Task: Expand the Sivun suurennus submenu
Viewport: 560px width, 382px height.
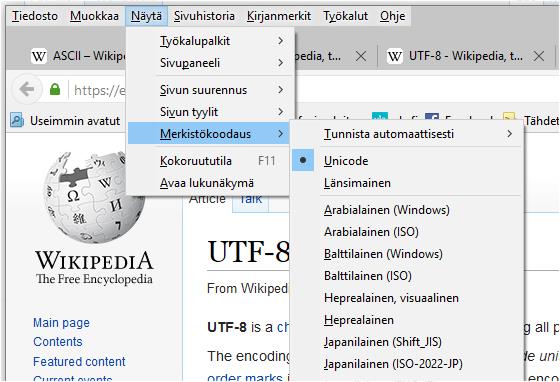Action: pos(209,90)
